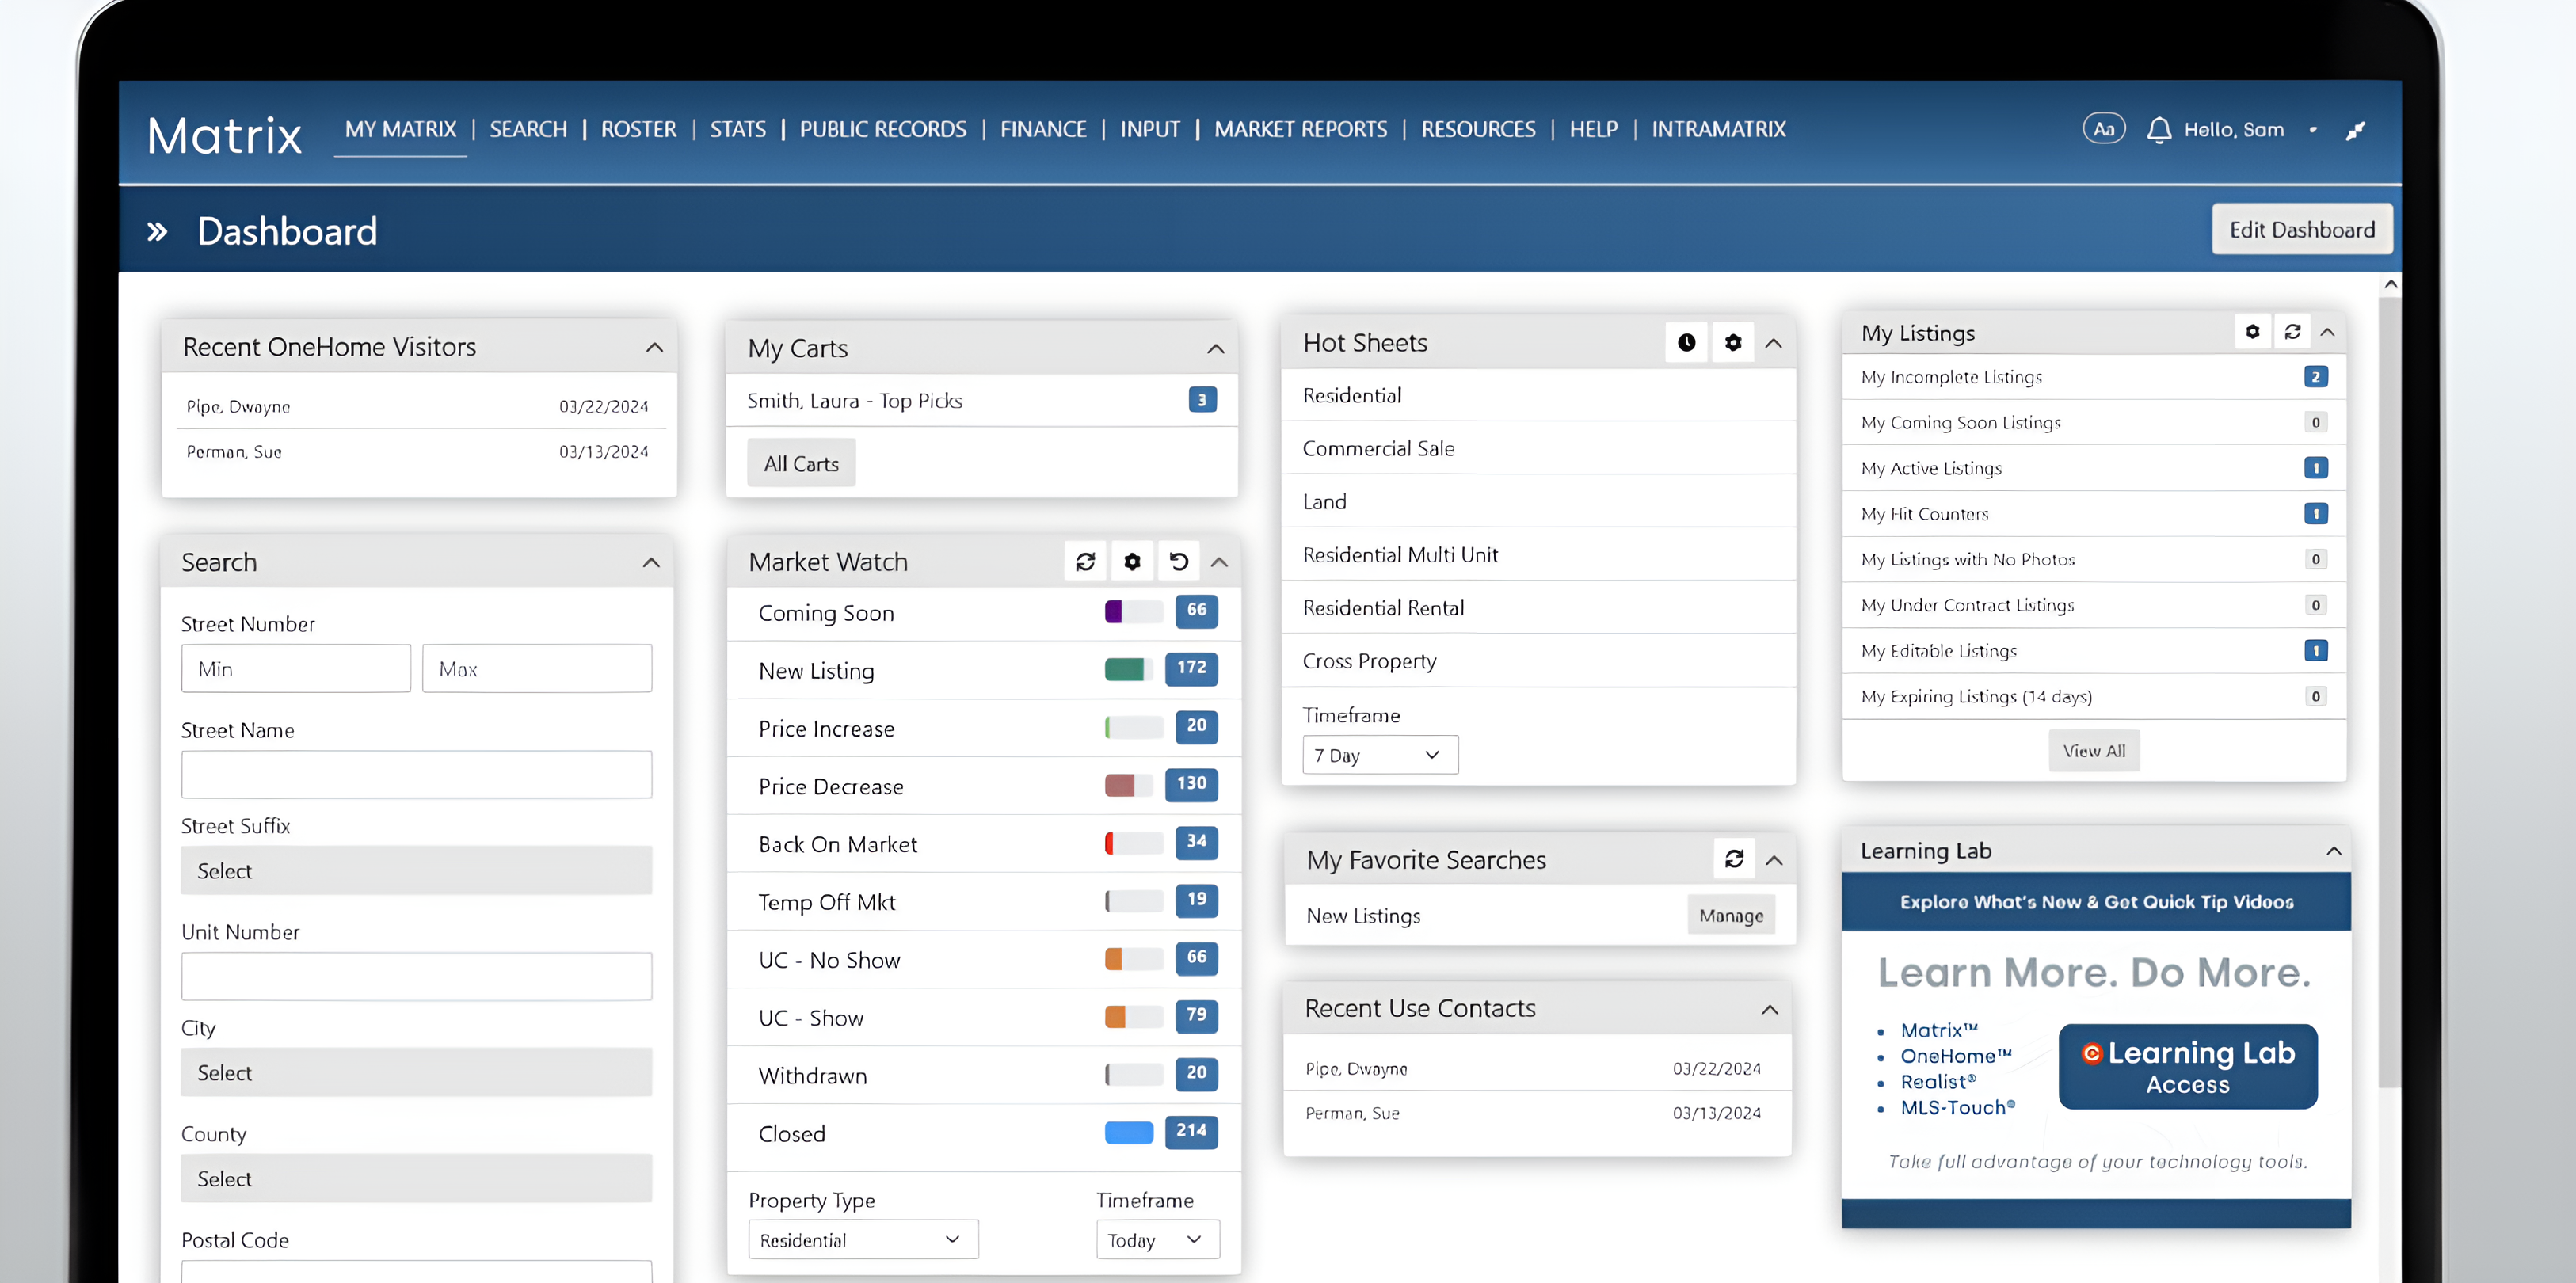Viewport: 2576px width, 1283px height.
Task: Open the Market Reports menu
Action: point(1300,129)
